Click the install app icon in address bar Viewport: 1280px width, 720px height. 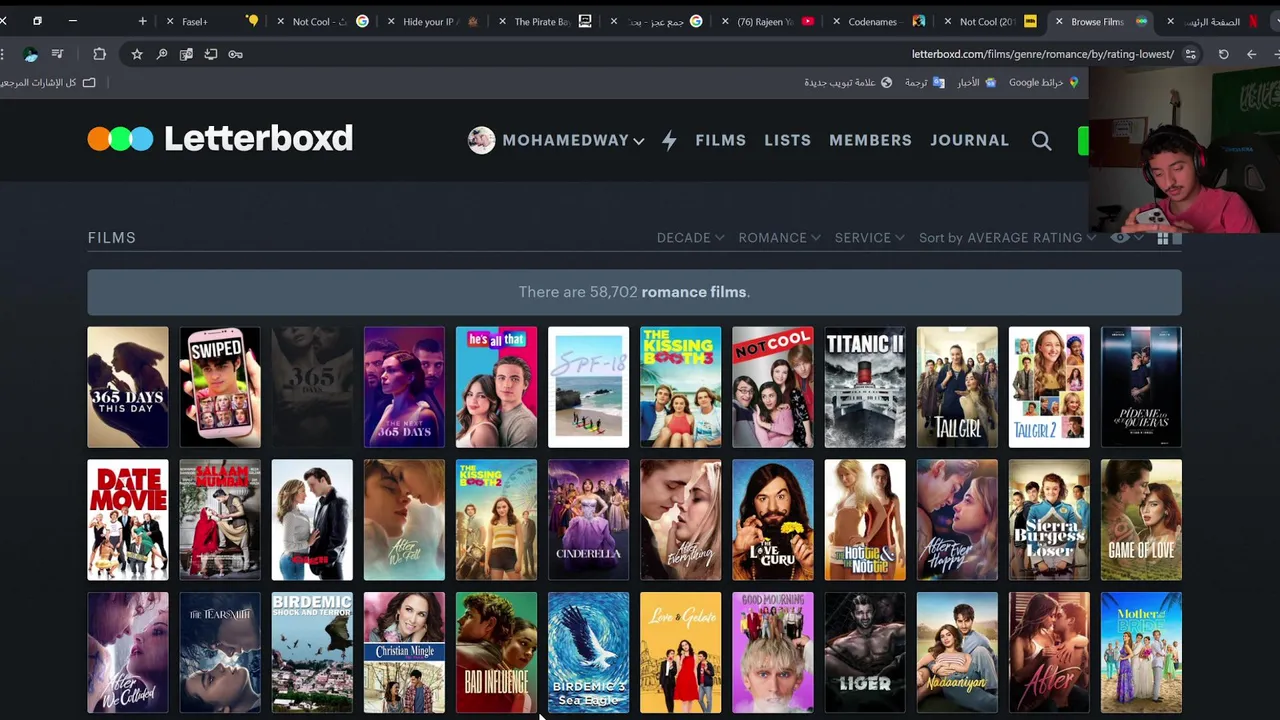(x=210, y=54)
